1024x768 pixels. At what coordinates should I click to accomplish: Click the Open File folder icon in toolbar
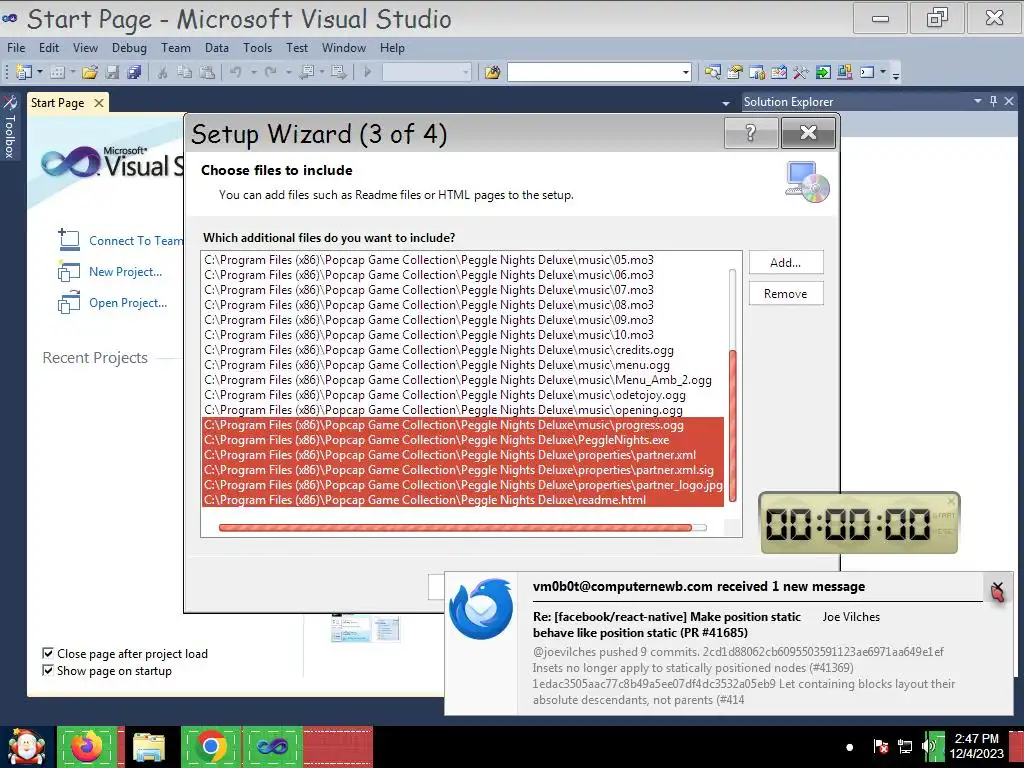pos(90,72)
